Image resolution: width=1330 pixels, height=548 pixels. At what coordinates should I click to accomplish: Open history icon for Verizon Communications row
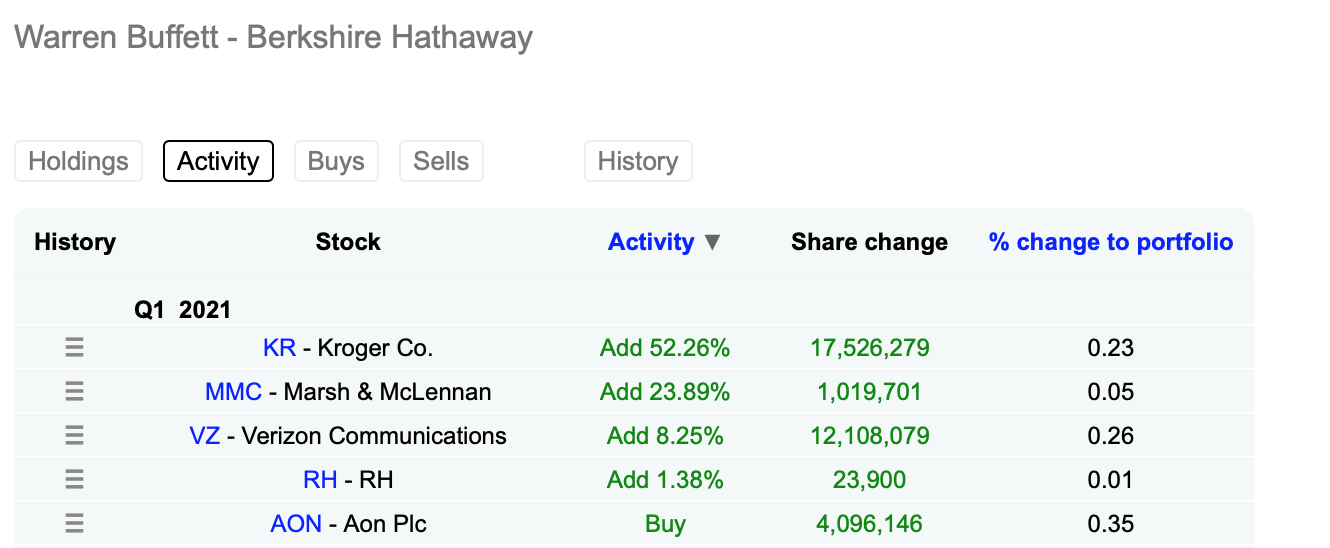74,436
